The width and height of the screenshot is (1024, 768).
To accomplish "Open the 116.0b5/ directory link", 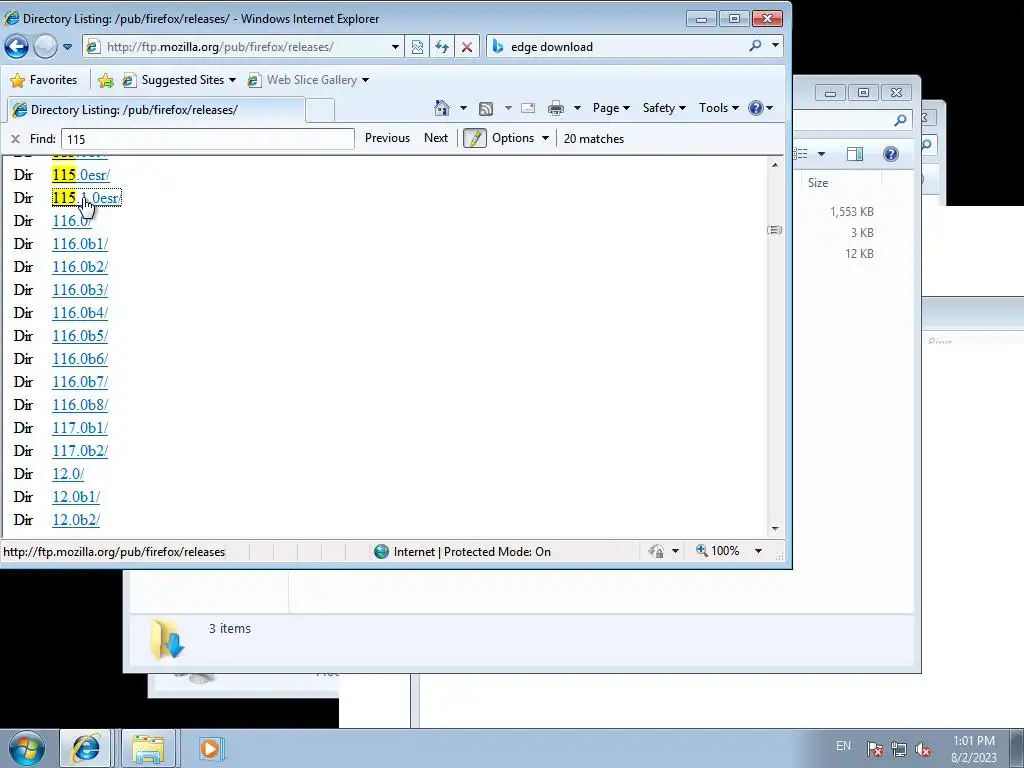I will pos(80,336).
